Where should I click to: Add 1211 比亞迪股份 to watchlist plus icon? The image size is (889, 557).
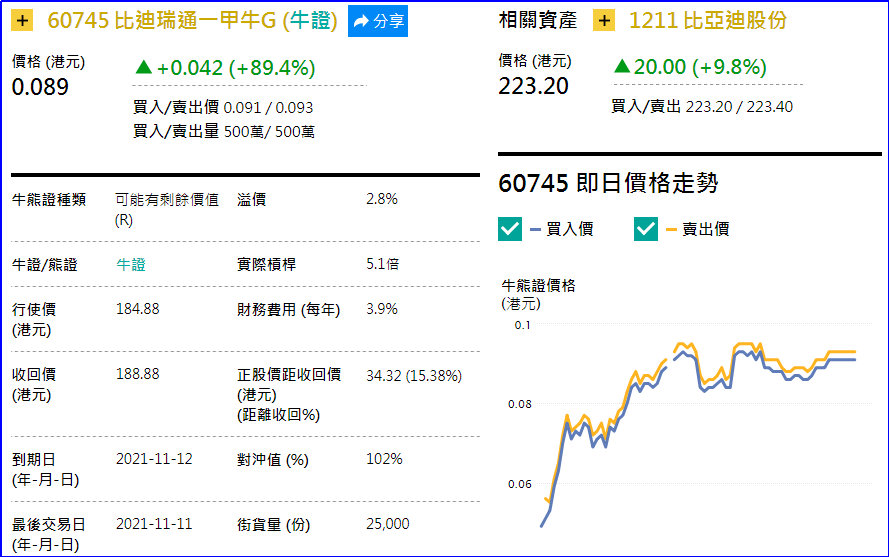click(x=604, y=21)
